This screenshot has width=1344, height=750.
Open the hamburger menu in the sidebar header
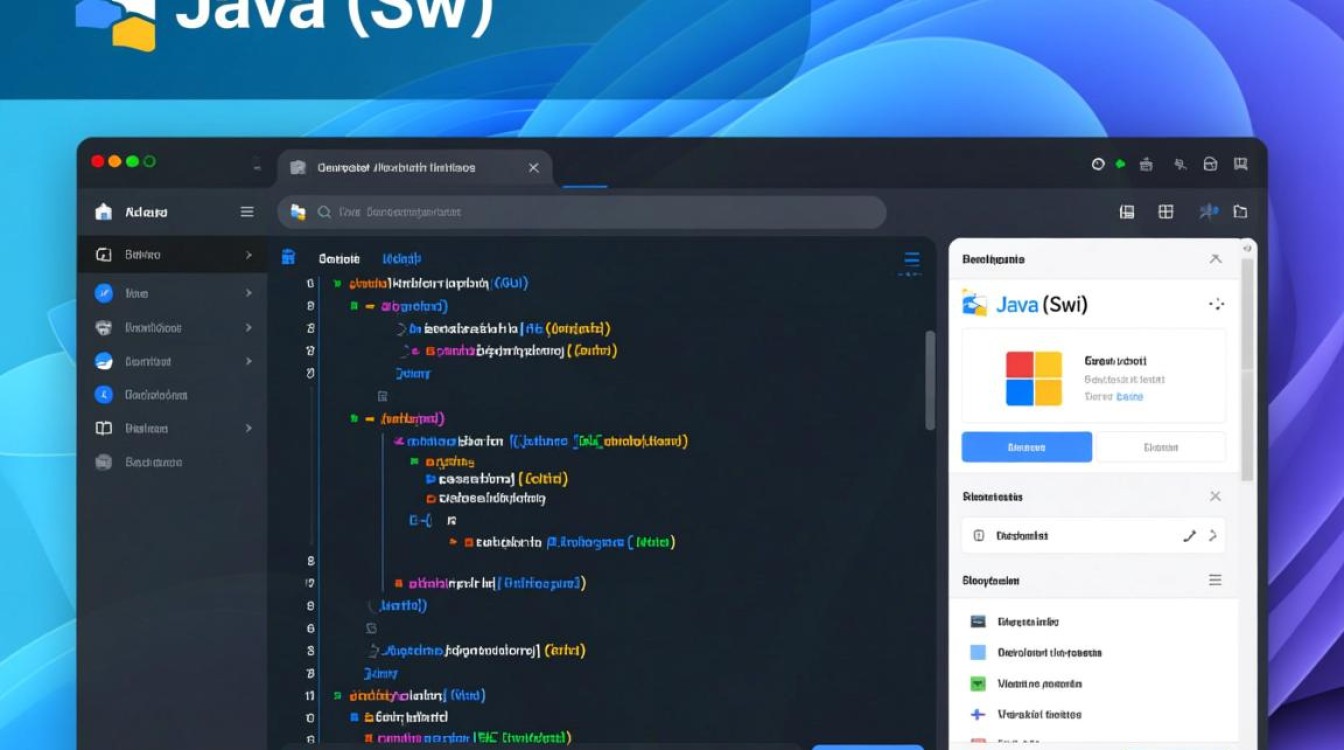tap(247, 212)
